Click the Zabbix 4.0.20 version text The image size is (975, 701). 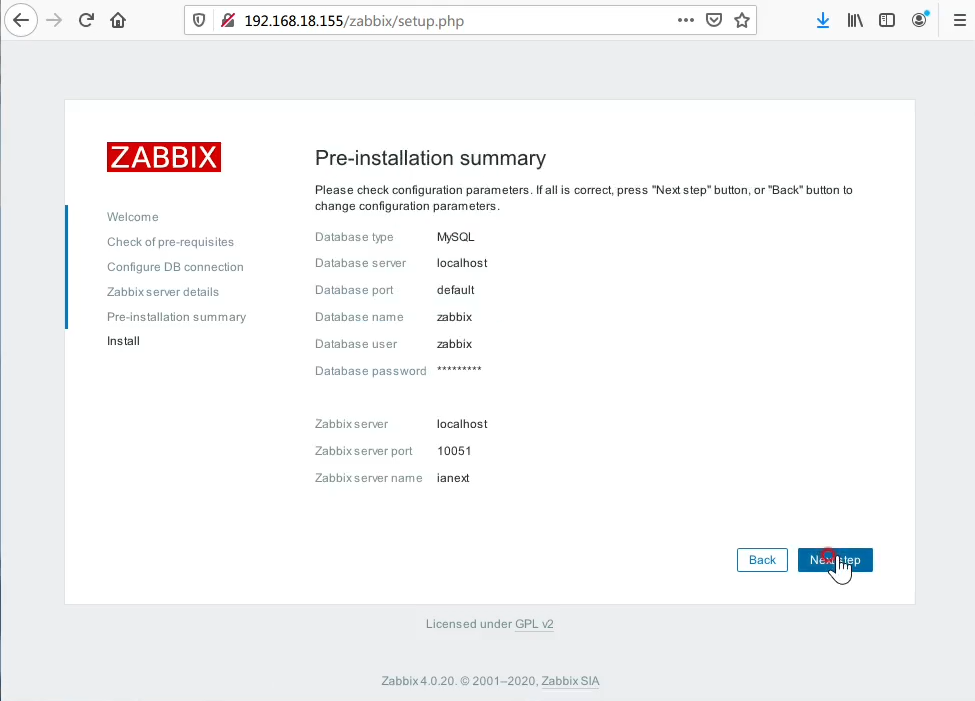418,681
